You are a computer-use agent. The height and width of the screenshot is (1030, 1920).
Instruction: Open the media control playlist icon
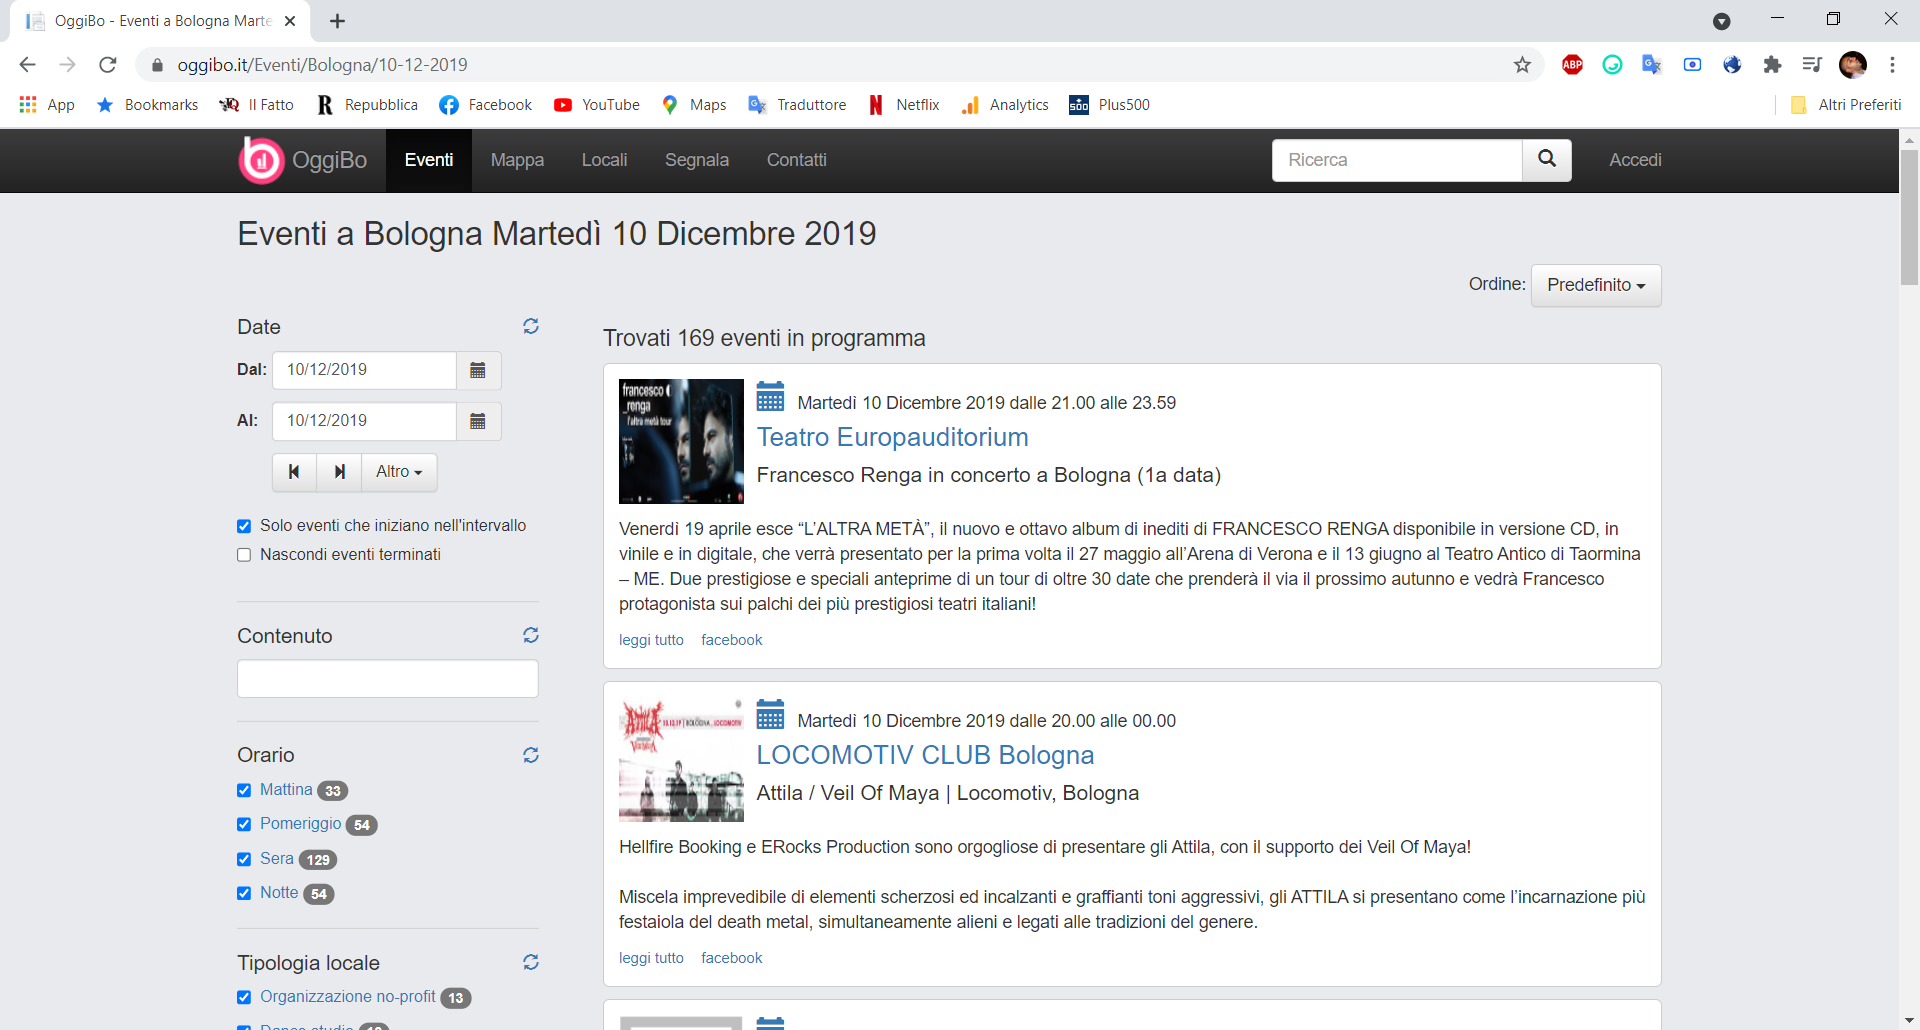[x=1811, y=65]
